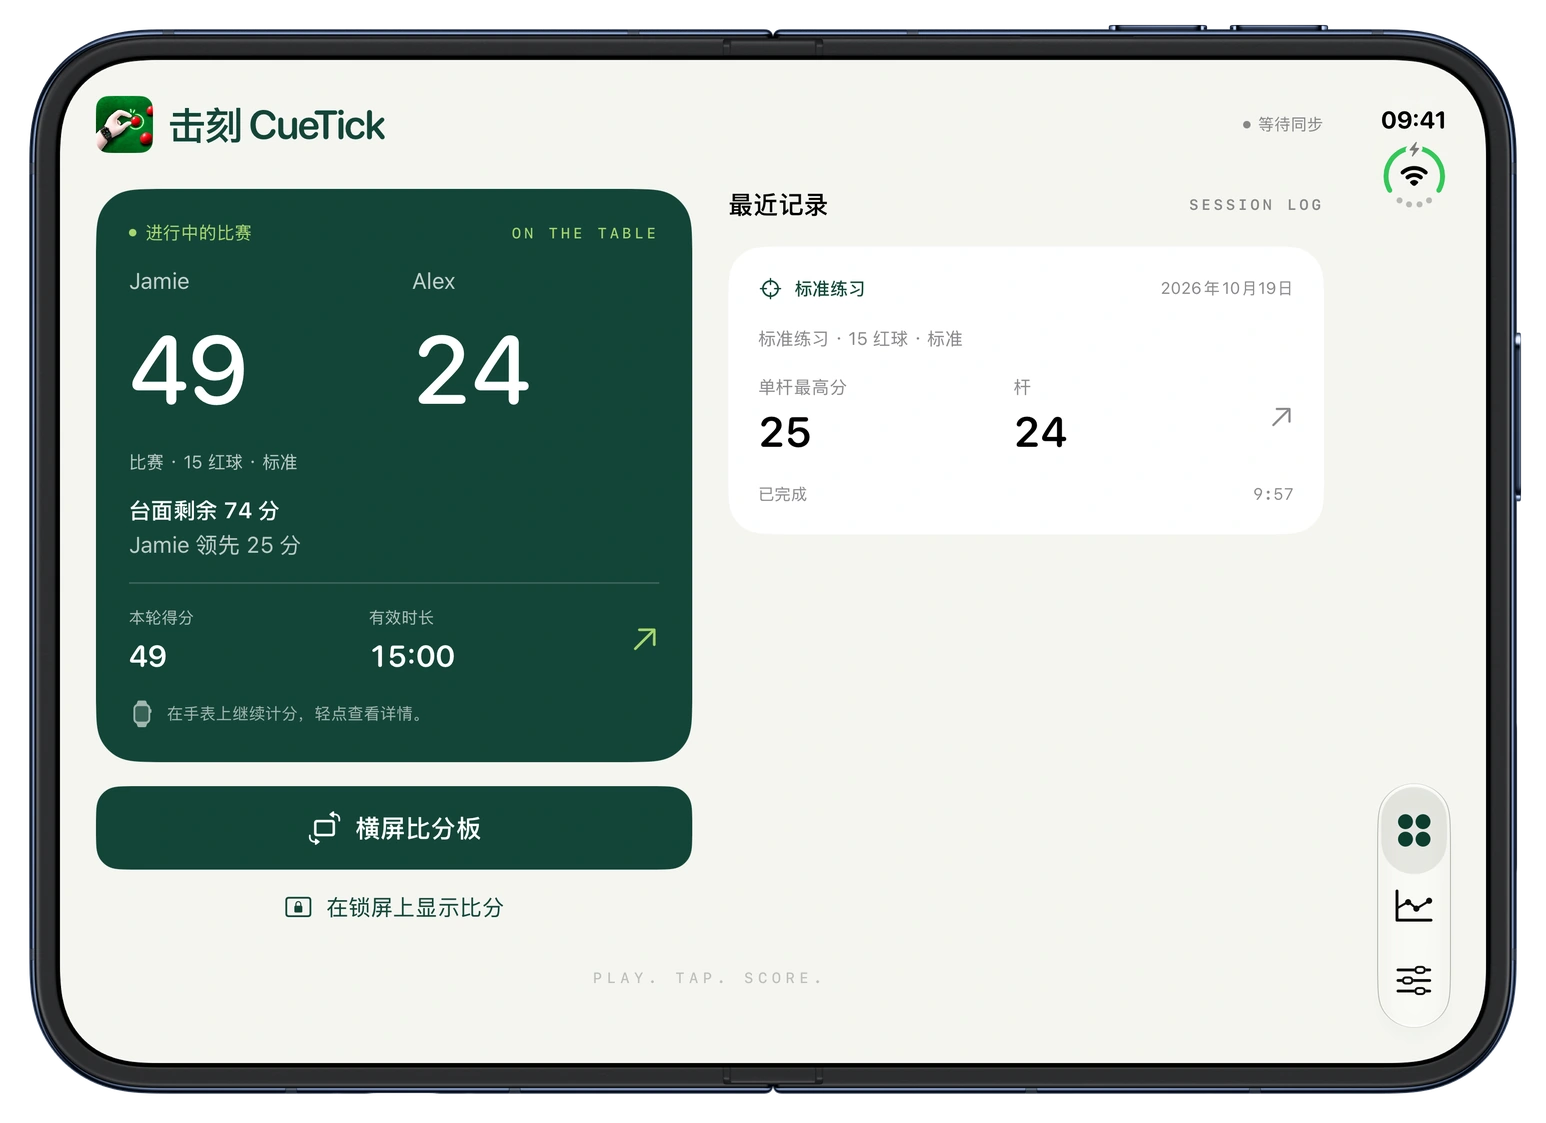Click the record duration 9:57
This screenshot has width=1546, height=1123.
(1273, 494)
